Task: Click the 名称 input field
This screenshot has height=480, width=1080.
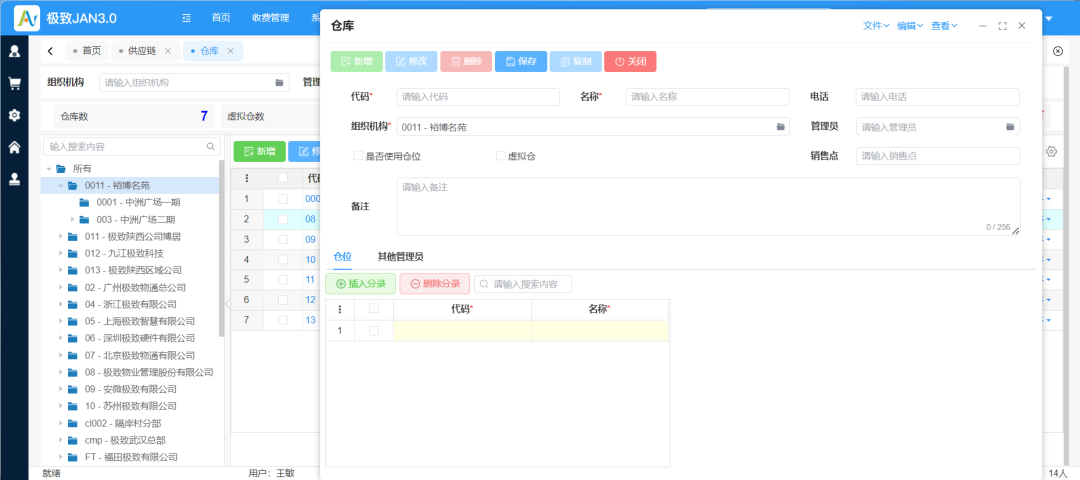Action: 707,97
